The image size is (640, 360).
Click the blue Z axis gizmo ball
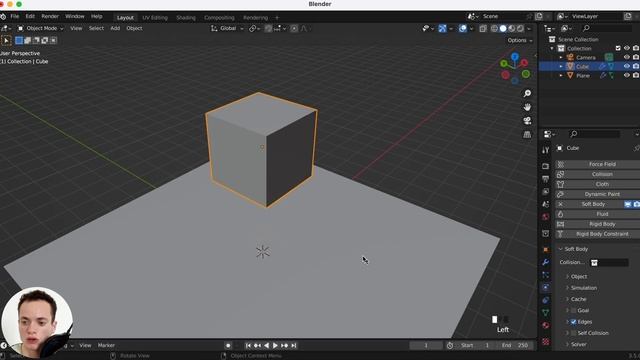pyautogui.click(x=515, y=57)
